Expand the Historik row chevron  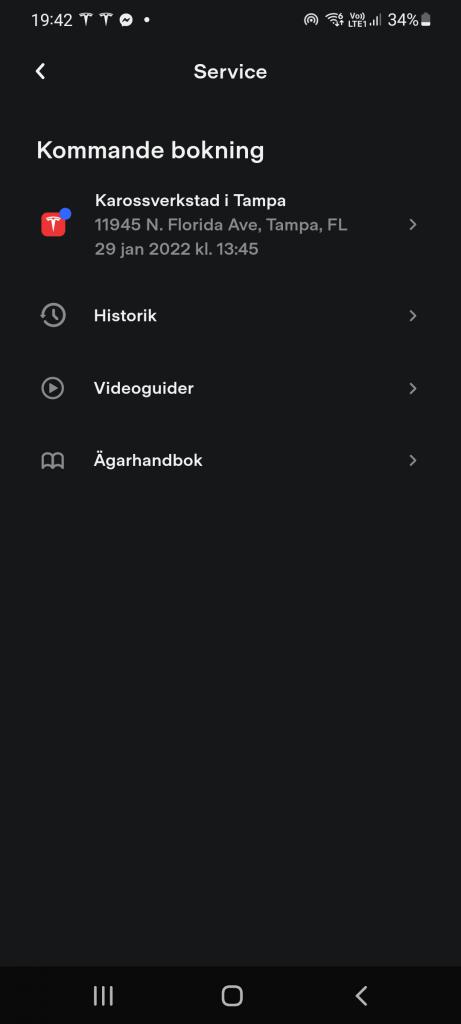pos(412,316)
